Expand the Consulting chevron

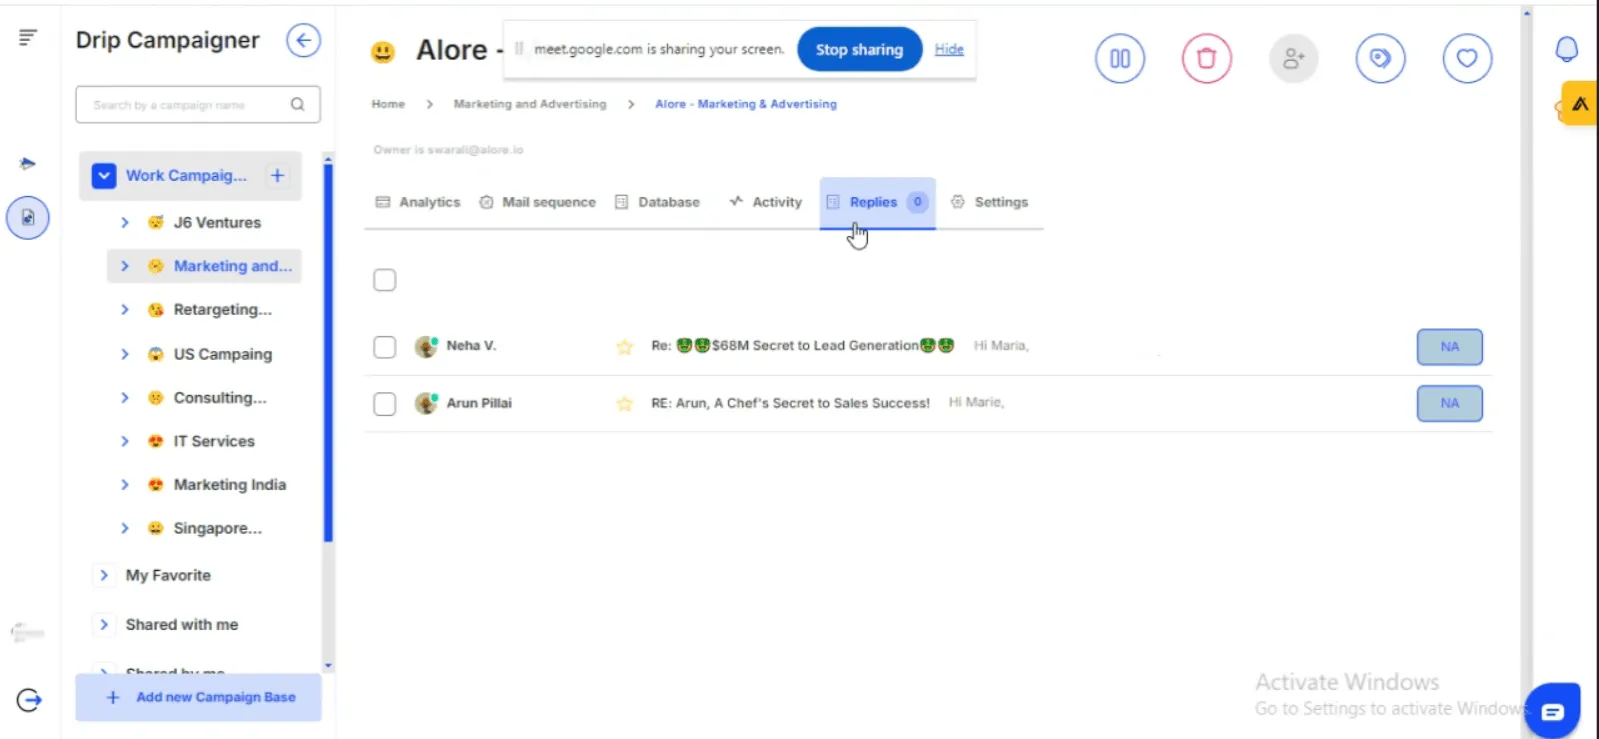click(125, 398)
